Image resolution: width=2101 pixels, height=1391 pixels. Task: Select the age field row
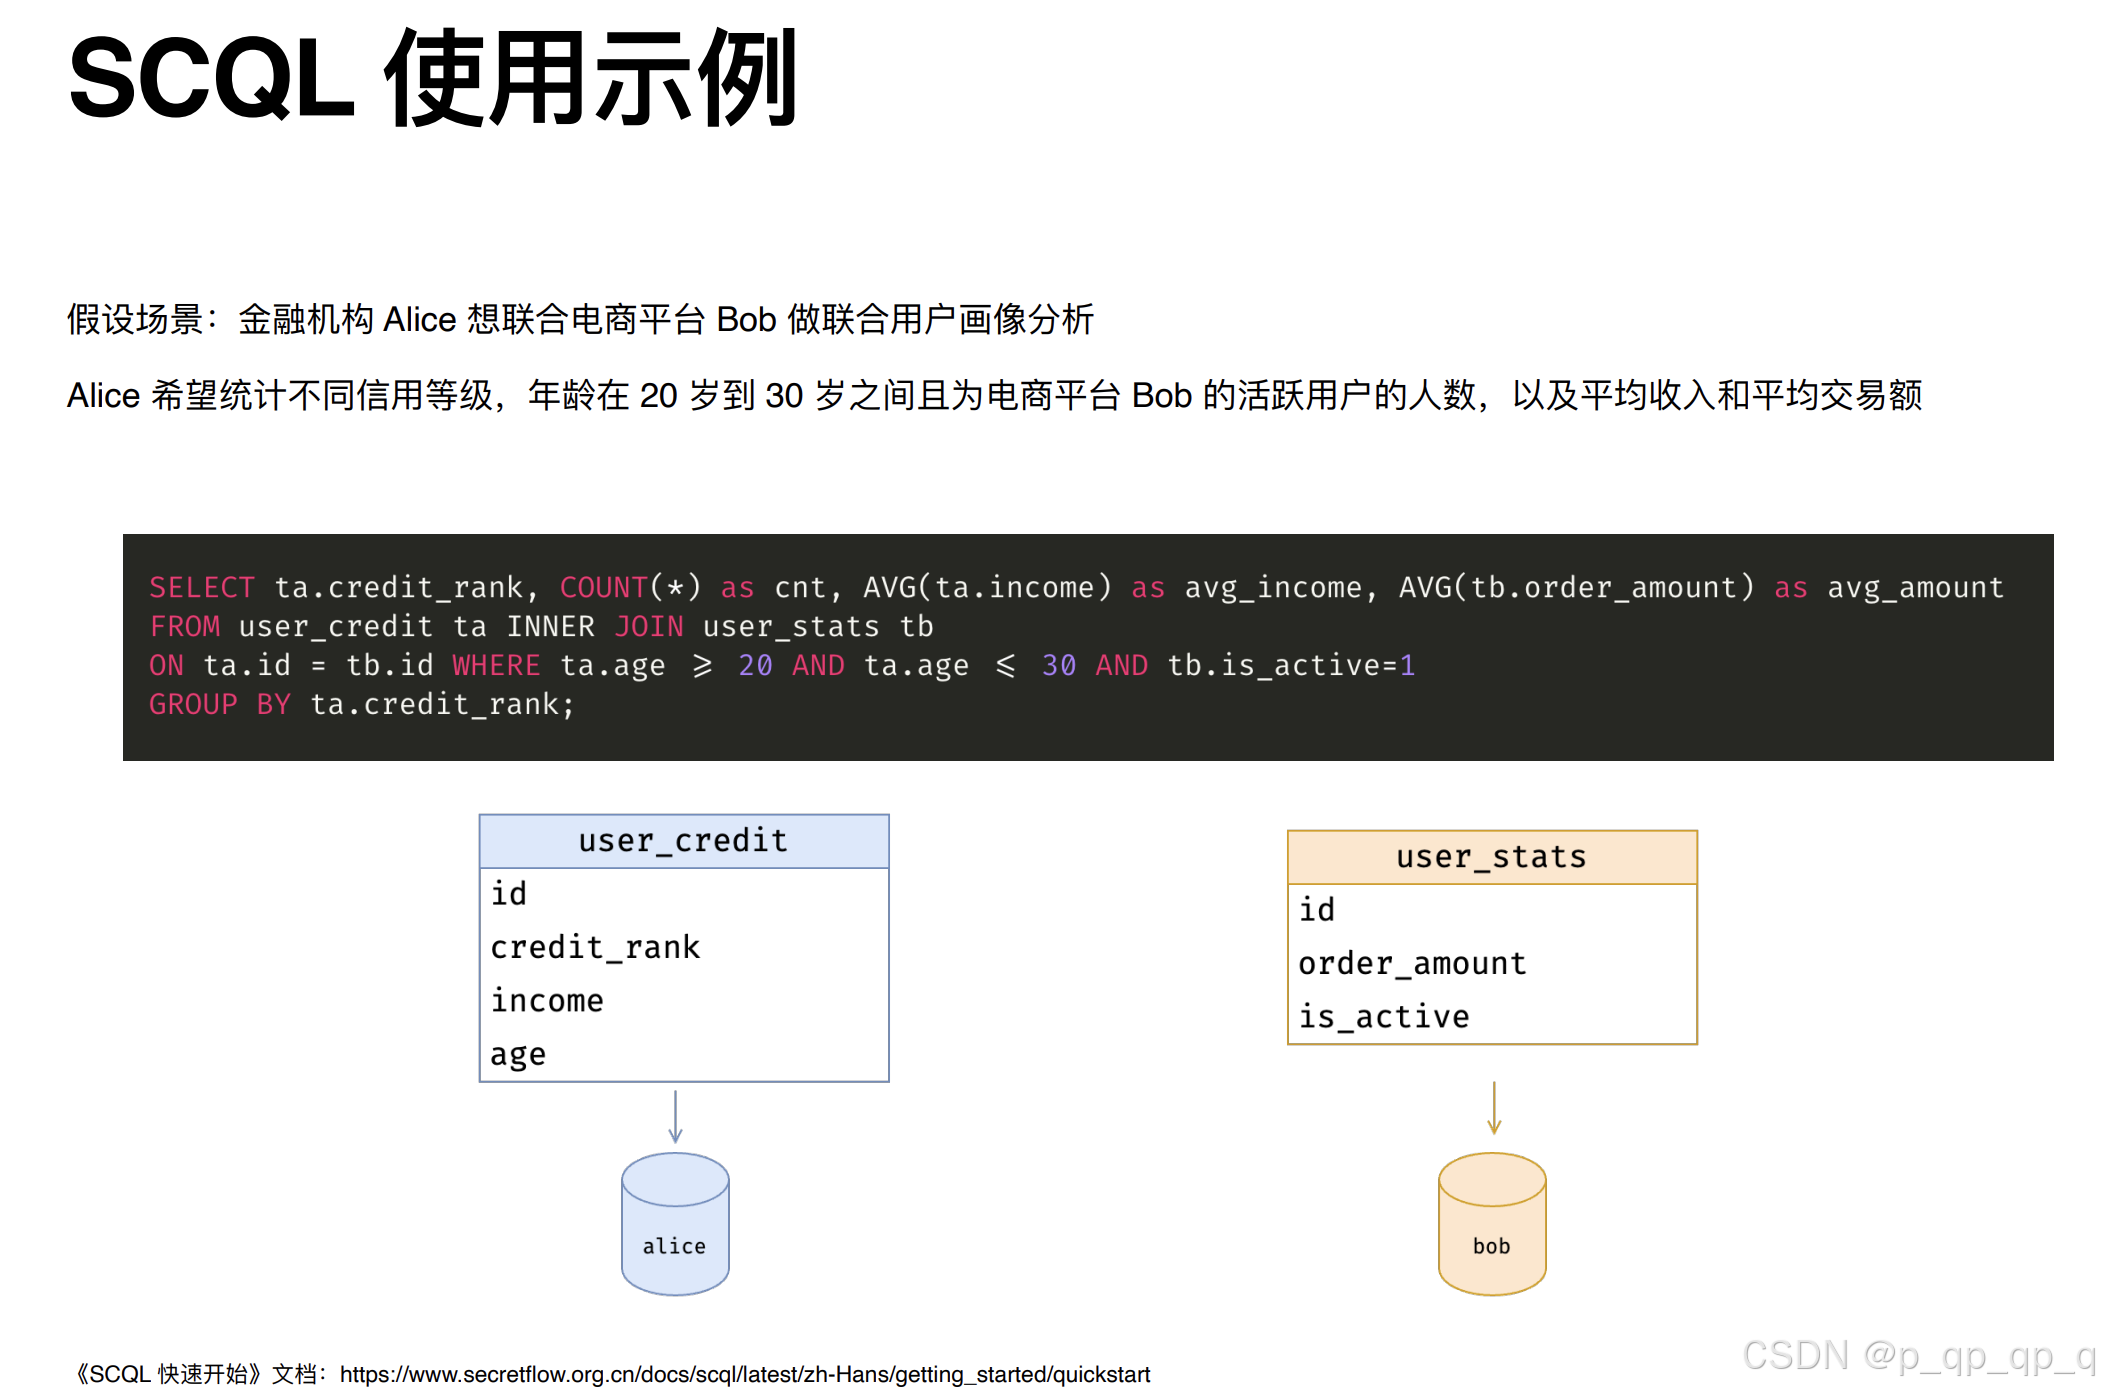518,1055
